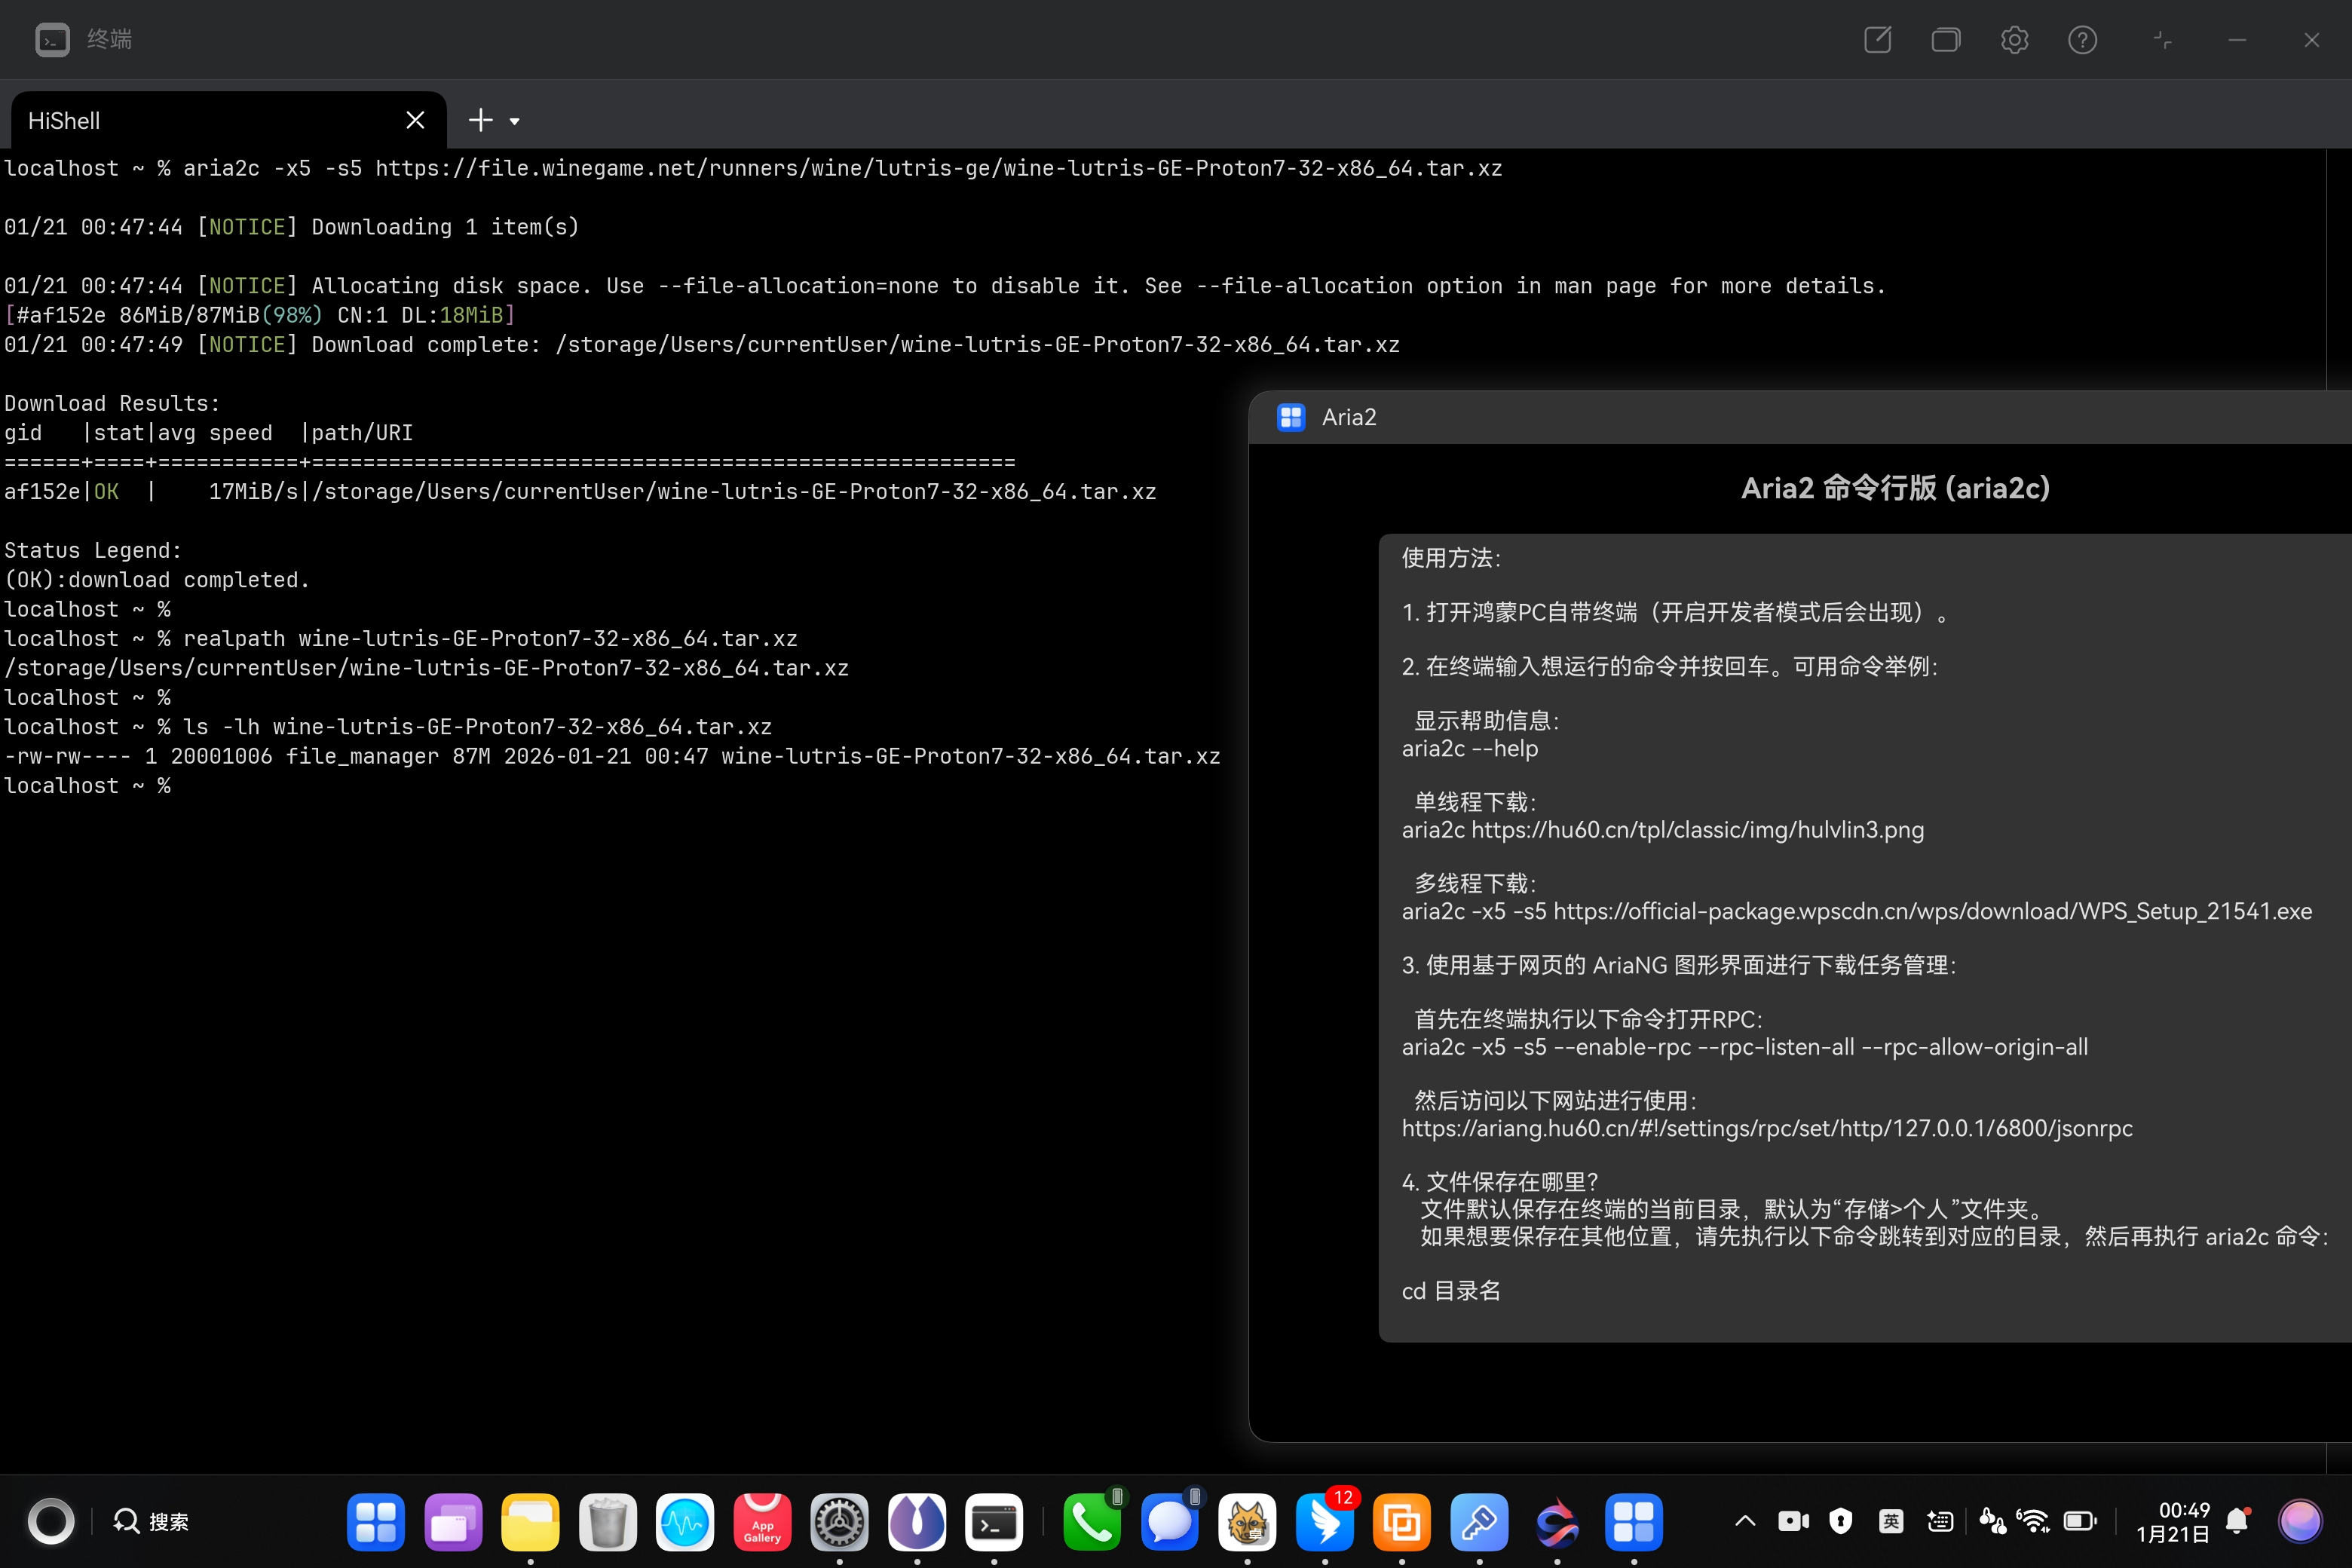This screenshot has width=2352, height=1568.
Task: Open the multi-window icon in terminal titlebar
Action: 1946,40
